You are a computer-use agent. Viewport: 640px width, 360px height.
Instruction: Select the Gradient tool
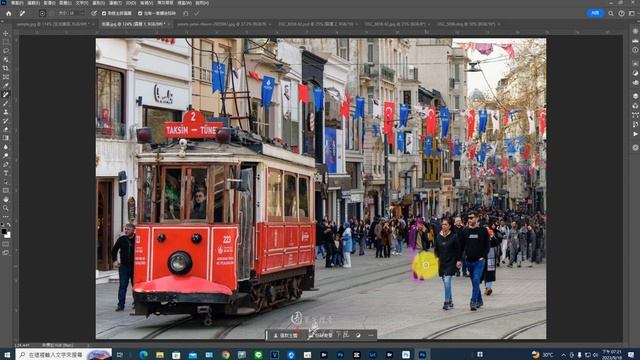(6, 138)
